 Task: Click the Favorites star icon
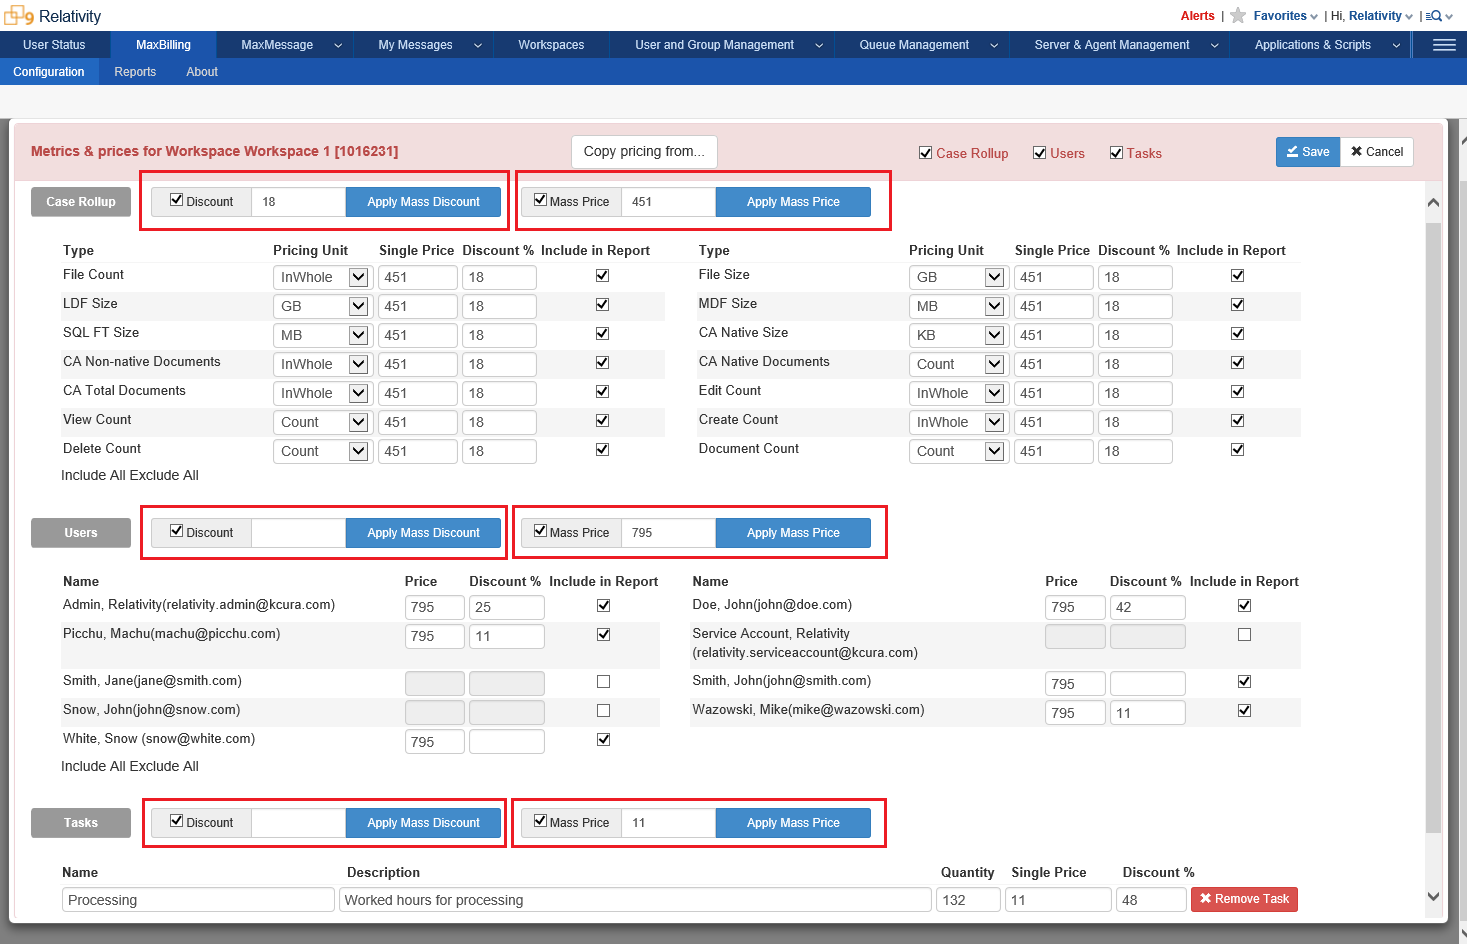(x=1238, y=15)
